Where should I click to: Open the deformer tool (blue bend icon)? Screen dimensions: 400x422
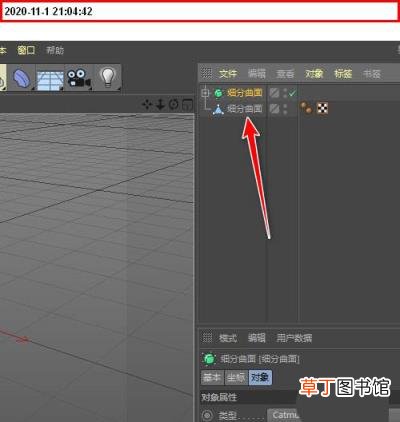[x=22, y=77]
